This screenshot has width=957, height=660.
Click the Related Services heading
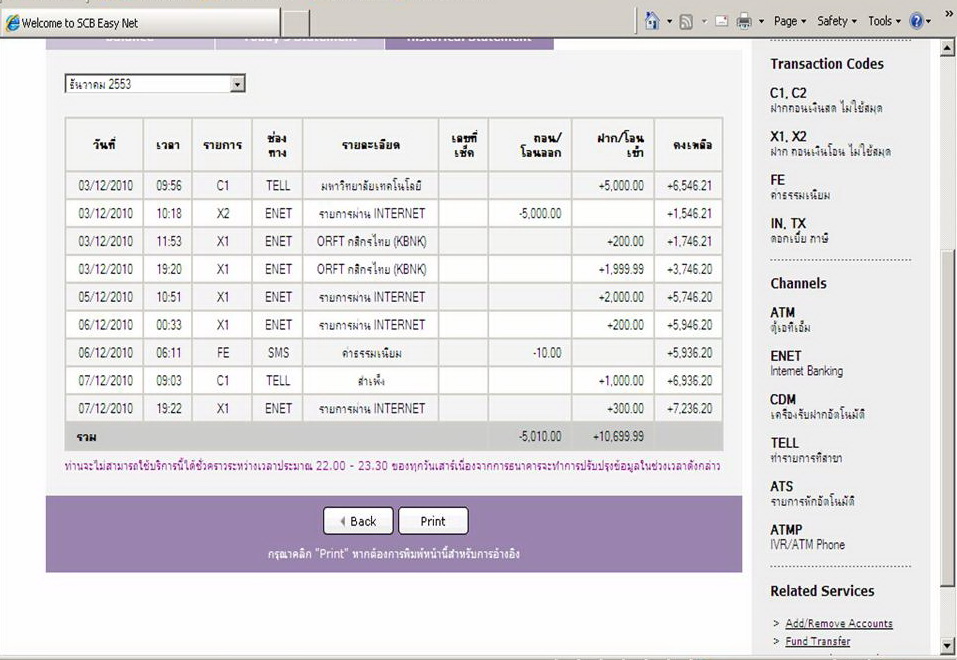[x=822, y=591]
